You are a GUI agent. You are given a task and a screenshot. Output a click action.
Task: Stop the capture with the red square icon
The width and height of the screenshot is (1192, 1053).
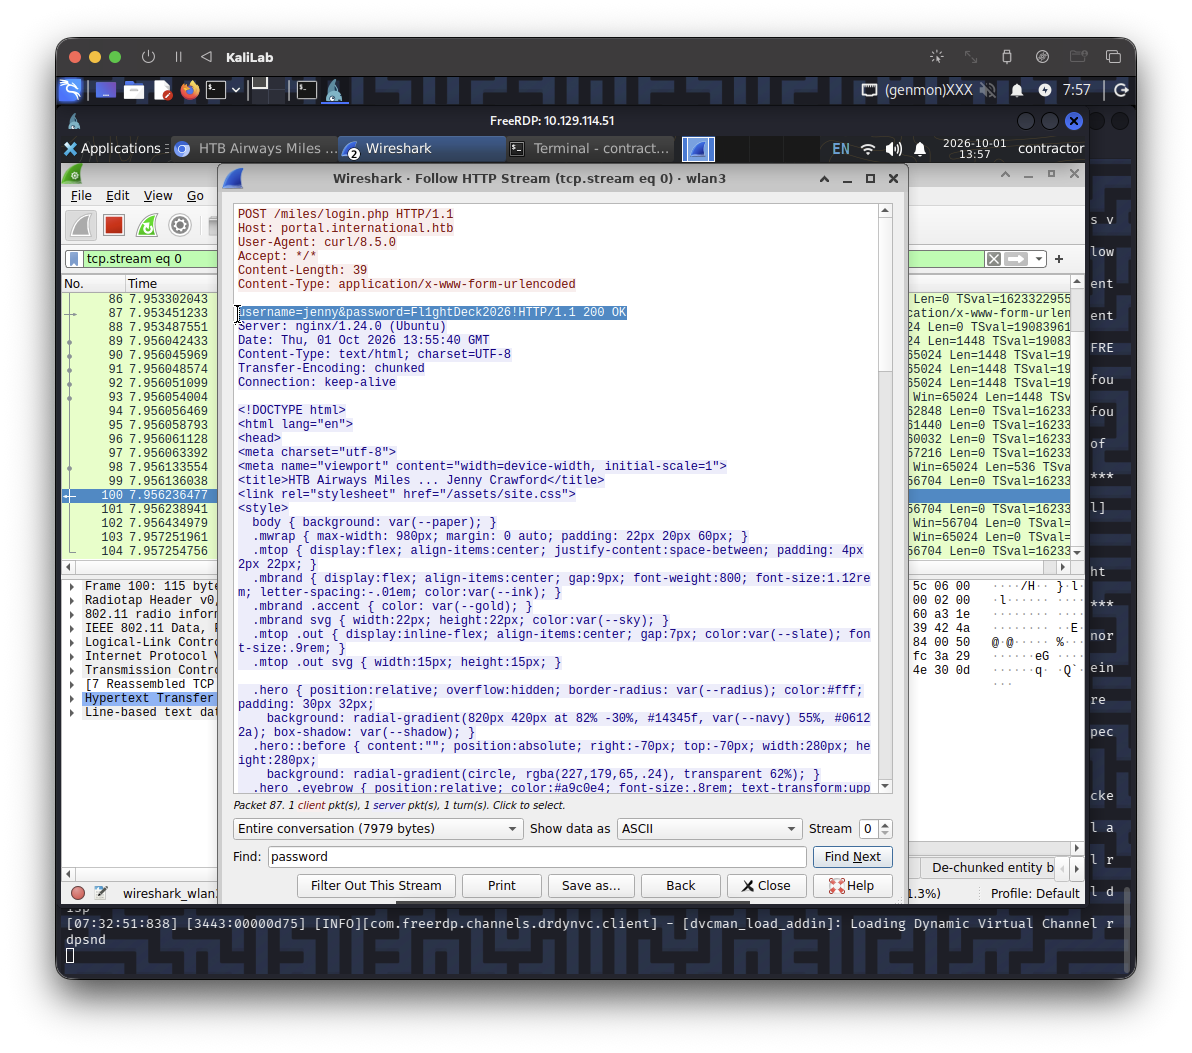click(114, 225)
